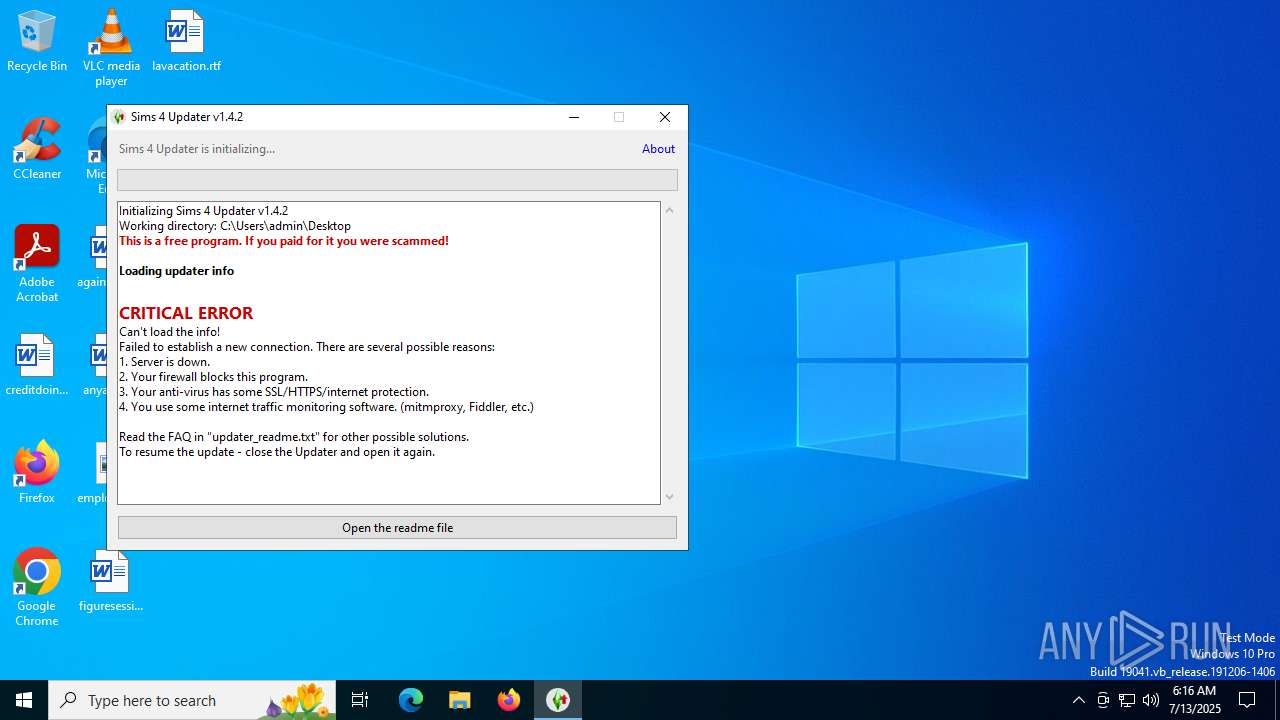Open the taskbar clock and date
The height and width of the screenshot is (720, 1280).
[1195, 700]
